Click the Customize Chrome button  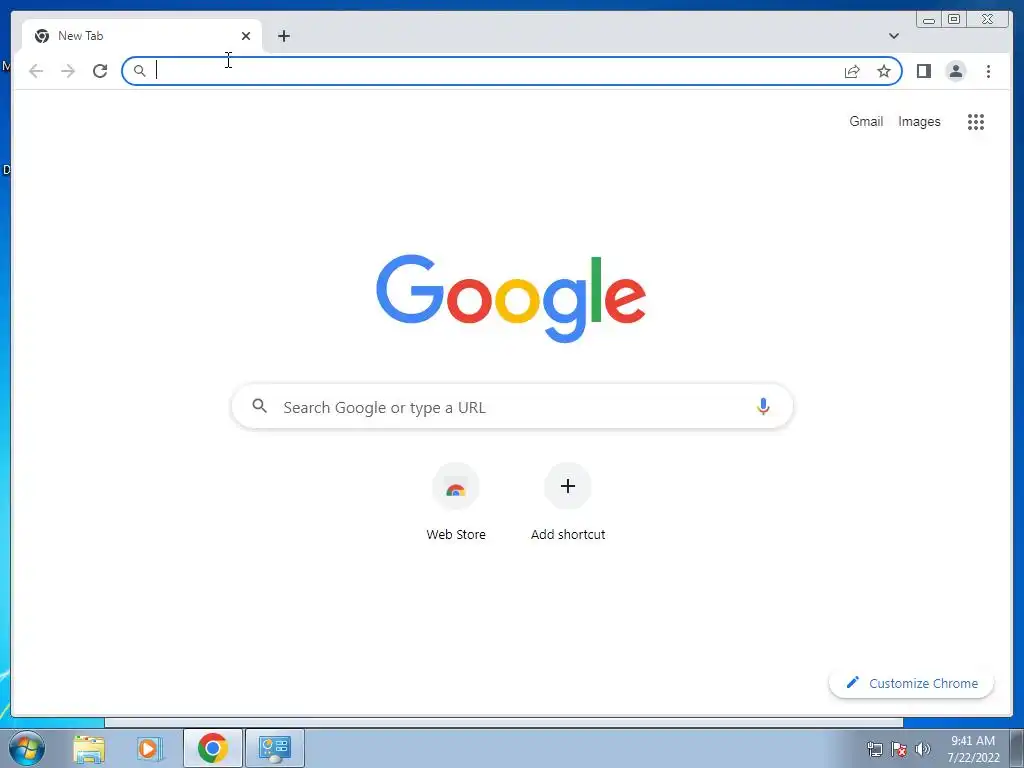(911, 683)
